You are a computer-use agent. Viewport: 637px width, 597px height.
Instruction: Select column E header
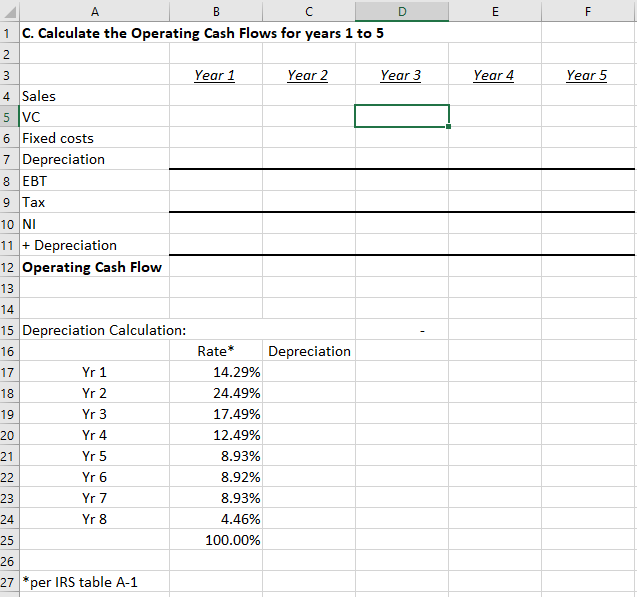pyautogui.click(x=495, y=11)
